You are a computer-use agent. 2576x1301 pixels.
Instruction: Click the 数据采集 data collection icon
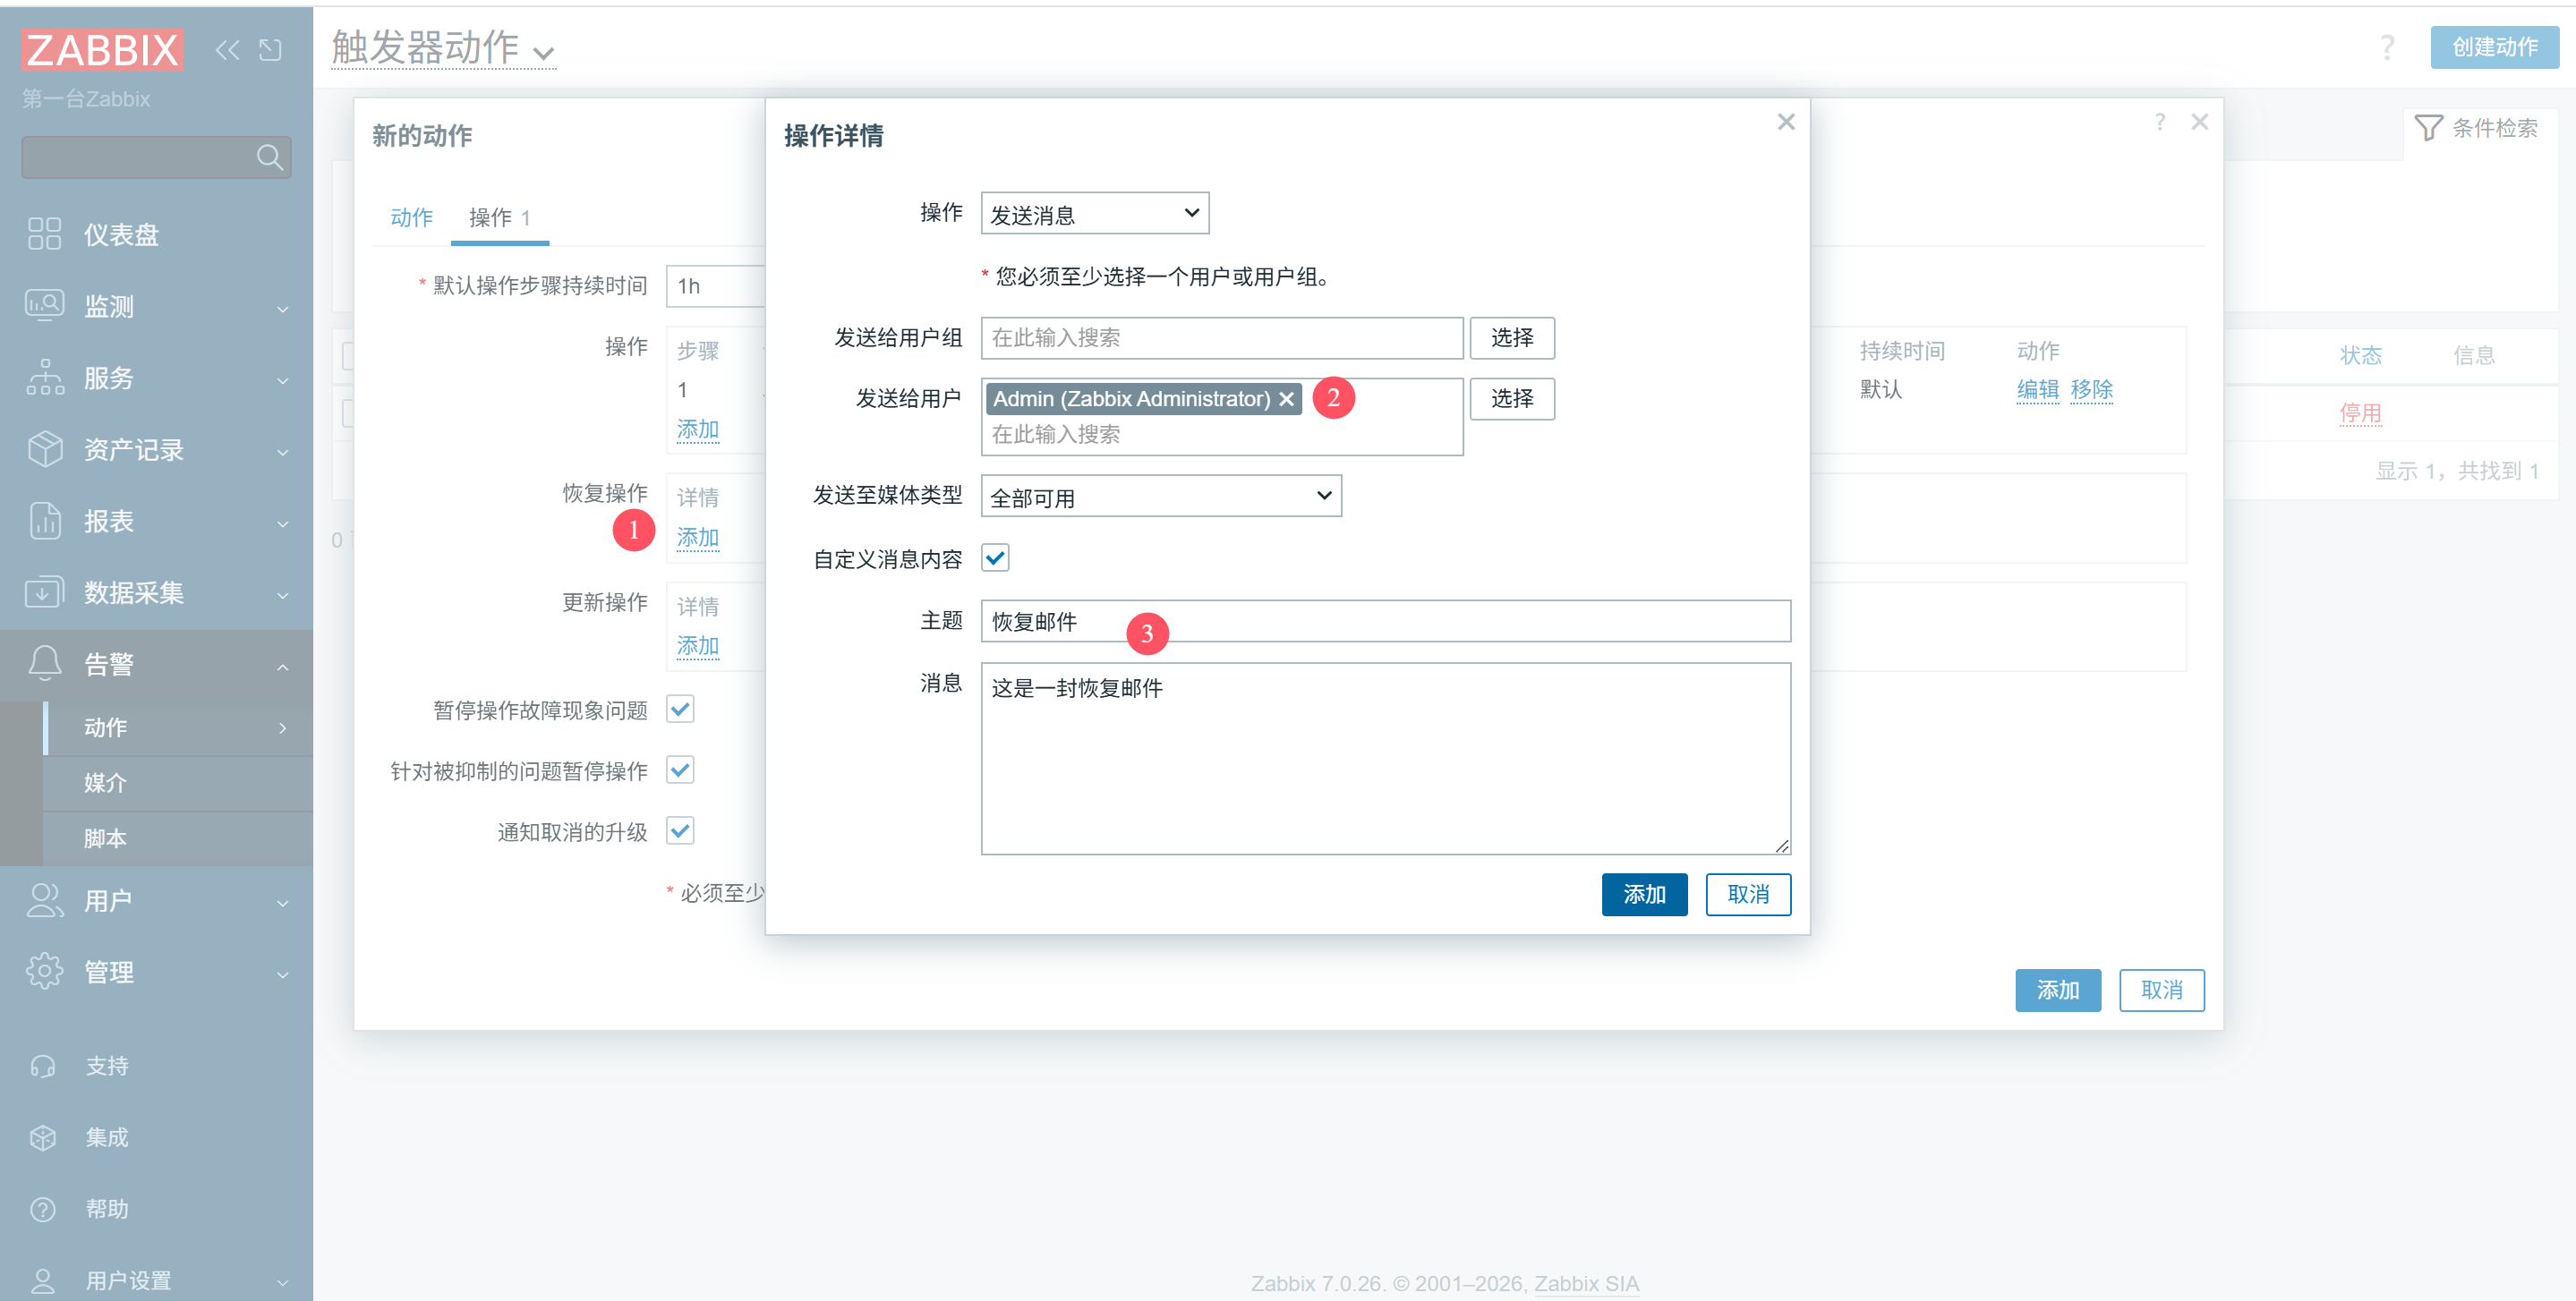coord(45,592)
